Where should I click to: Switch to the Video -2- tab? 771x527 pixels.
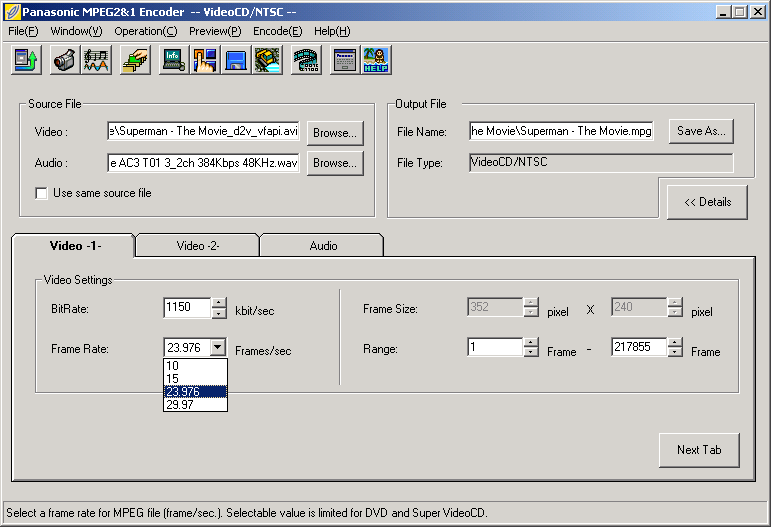[x=198, y=245]
